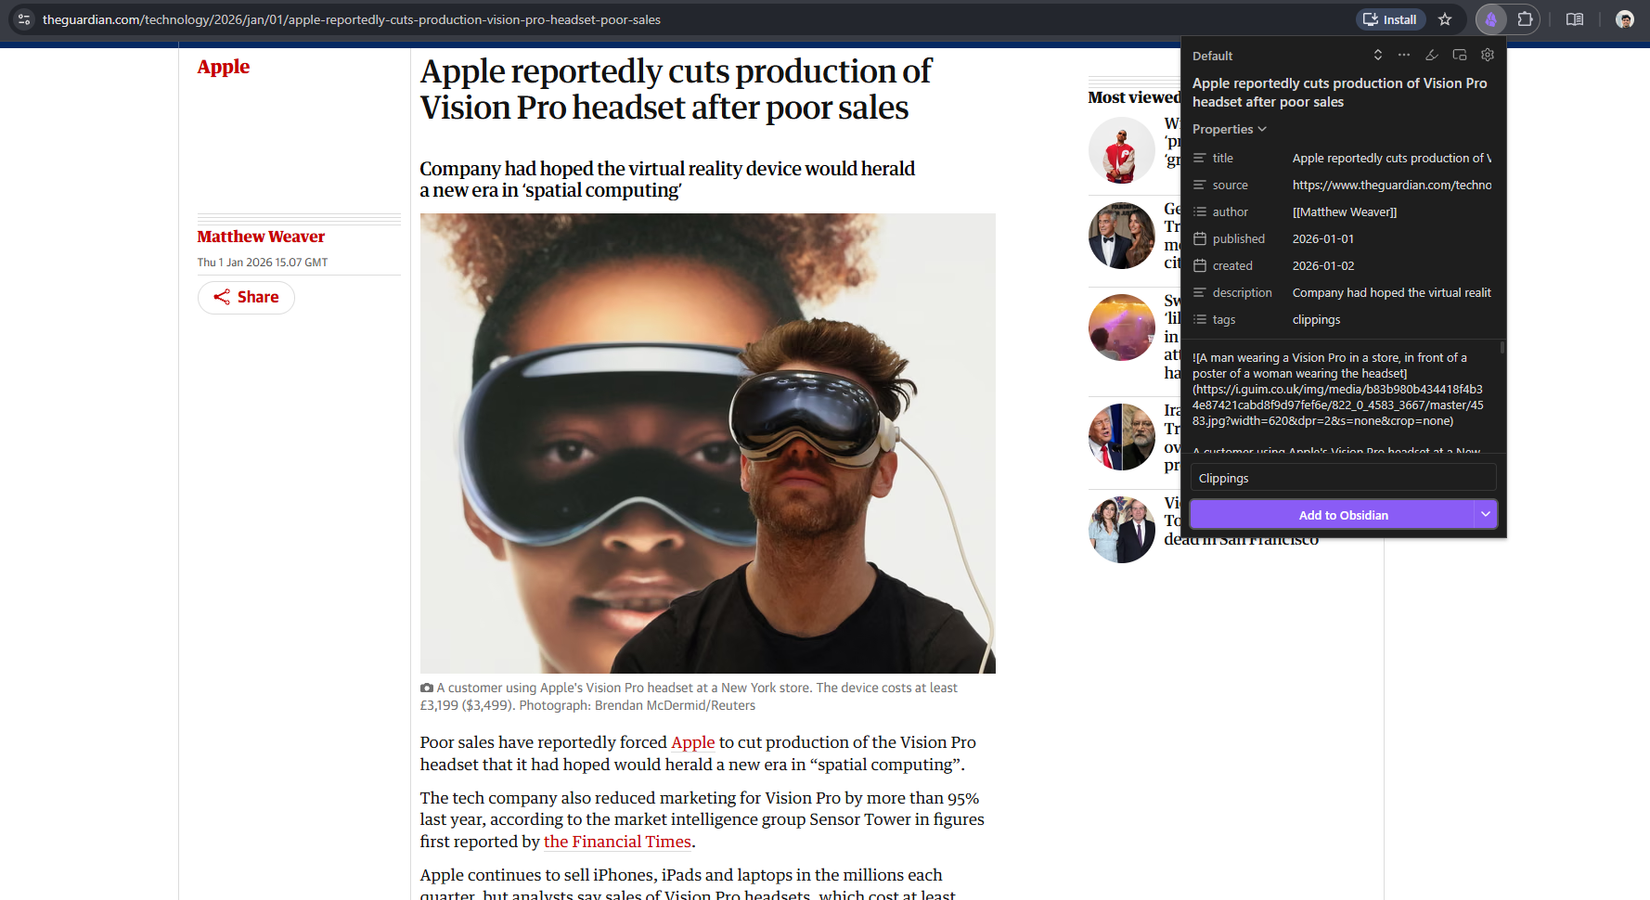Open clipper settings gear icon

(1487, 55)
